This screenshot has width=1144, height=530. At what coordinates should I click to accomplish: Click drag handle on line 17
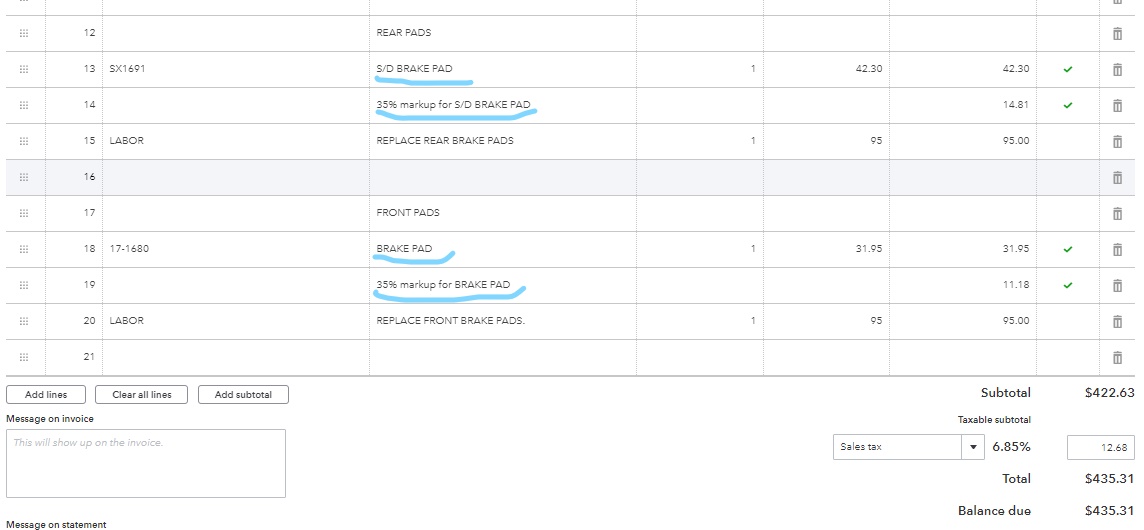(24, 213)
